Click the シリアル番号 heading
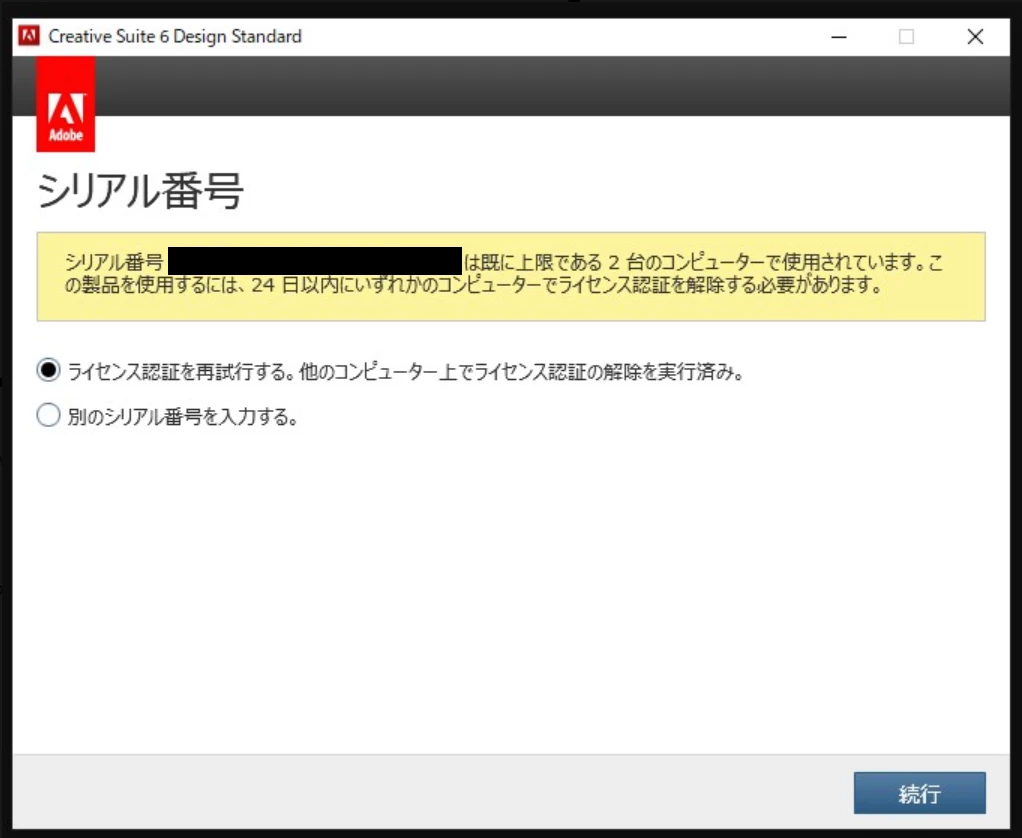 click(140, 191)
